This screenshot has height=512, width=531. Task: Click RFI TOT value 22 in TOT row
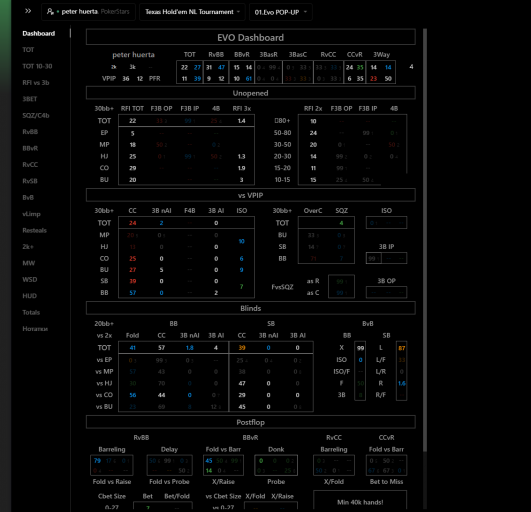click(132, 121)
